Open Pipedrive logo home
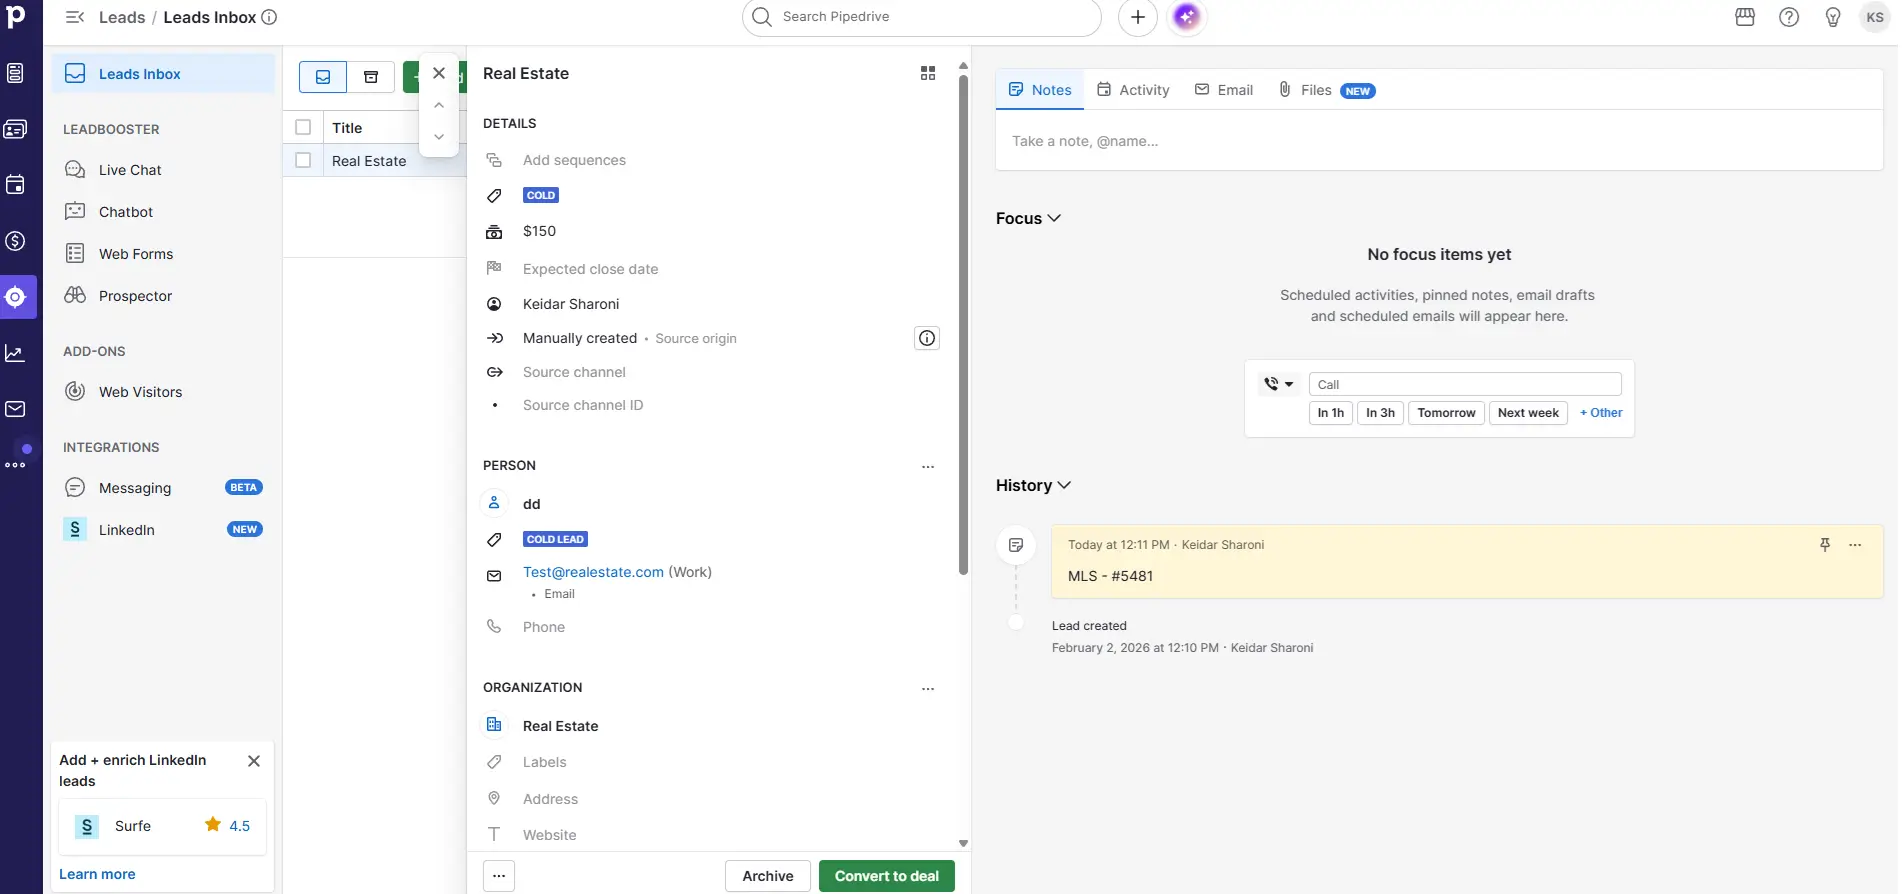 tap(16, 16)
